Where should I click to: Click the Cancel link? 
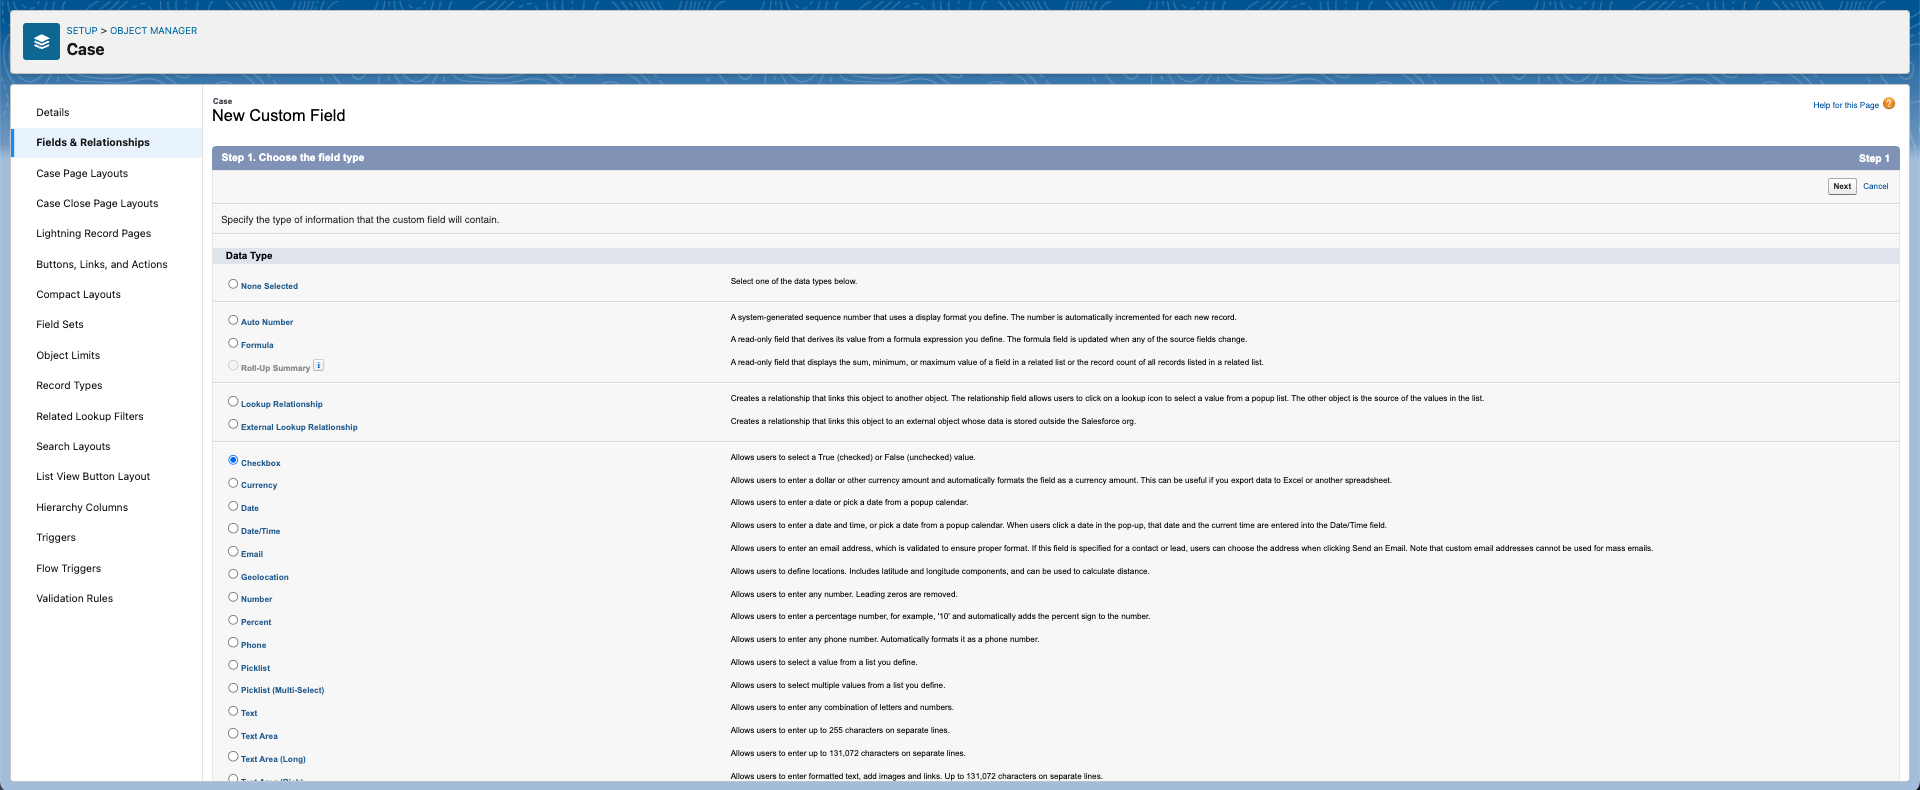click(1875, 186)
